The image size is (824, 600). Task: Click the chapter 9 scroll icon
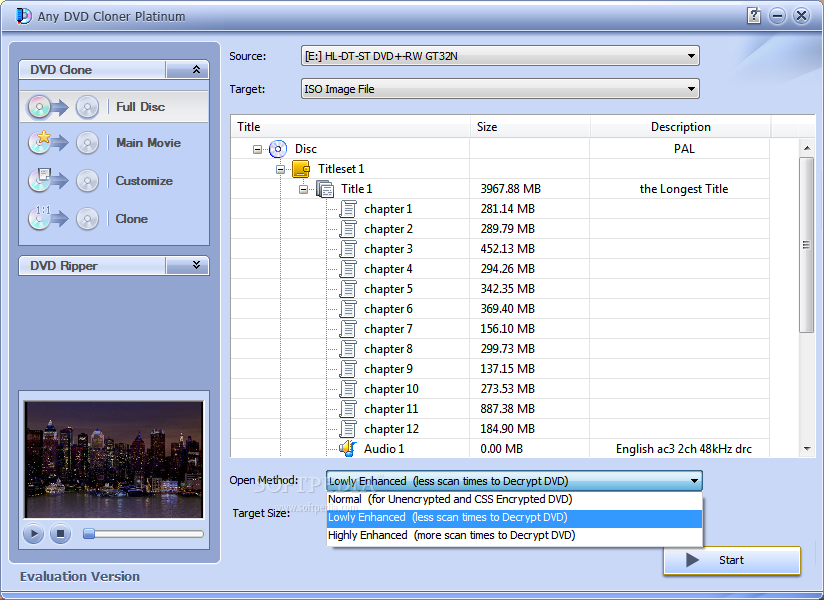coord(347,369)
